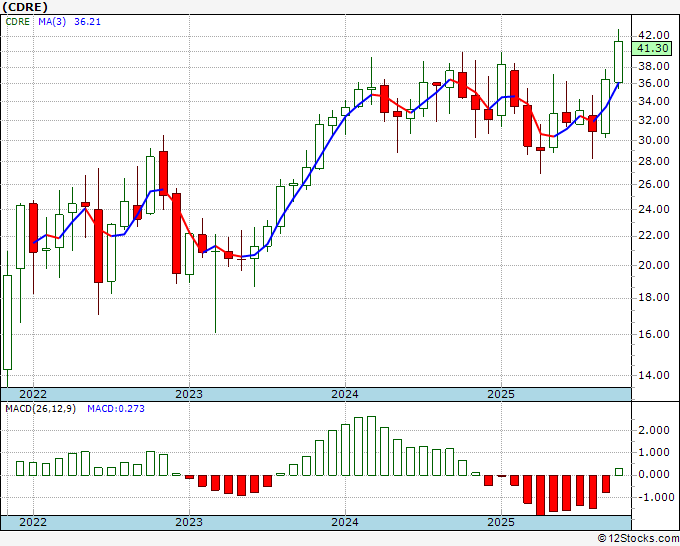Image resolution: width=680 pixels, height=546 pixels.
Task: Click the 0.000 MACD axis label
Action: [654, 474]
